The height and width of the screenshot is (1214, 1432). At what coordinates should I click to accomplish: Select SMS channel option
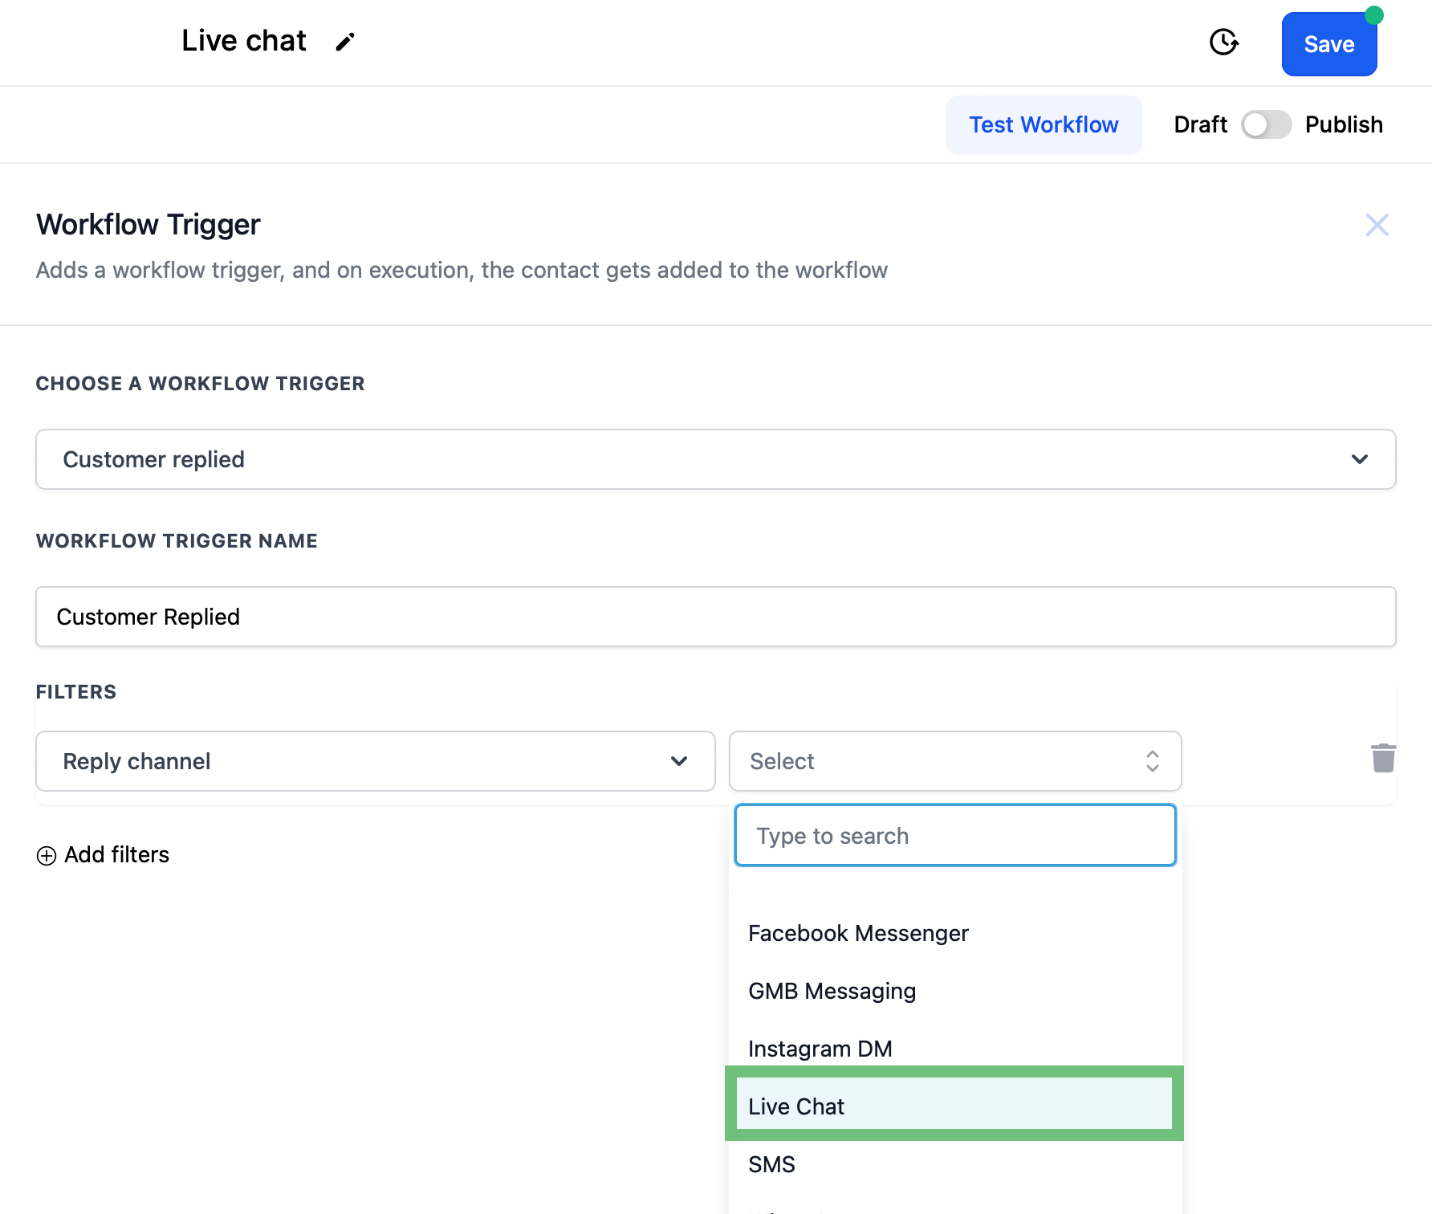tap(955, 1164)
